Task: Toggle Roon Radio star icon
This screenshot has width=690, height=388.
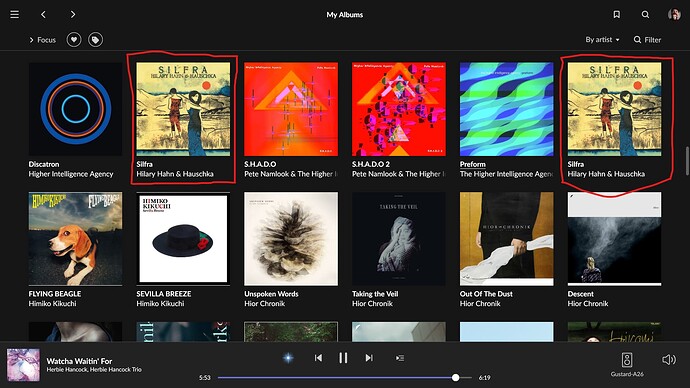Action: click(x=288, y=358)
